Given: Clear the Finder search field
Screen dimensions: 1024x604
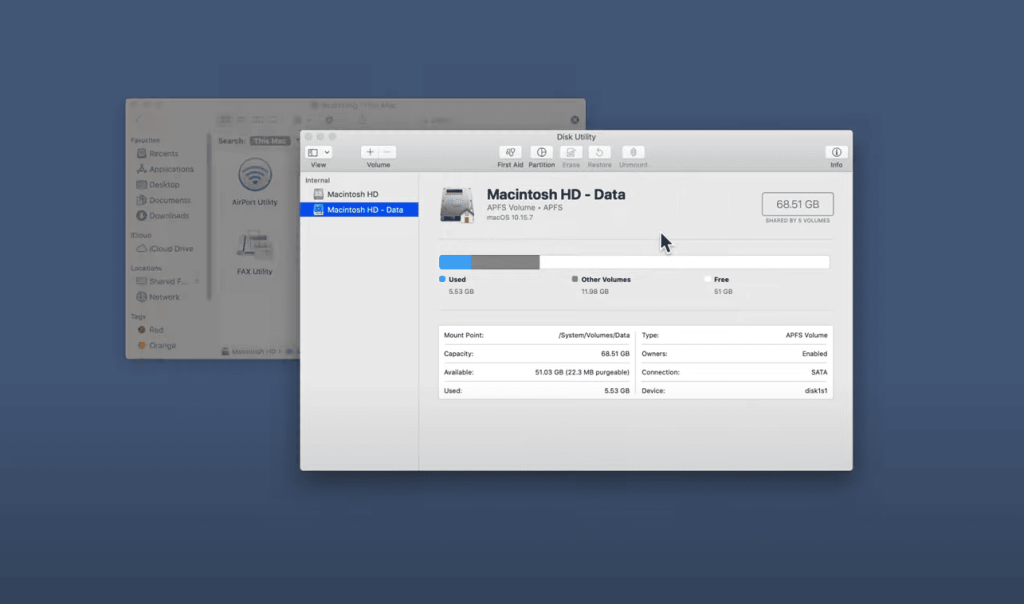Looking at the screenshot, I should (x=575, y=120).
